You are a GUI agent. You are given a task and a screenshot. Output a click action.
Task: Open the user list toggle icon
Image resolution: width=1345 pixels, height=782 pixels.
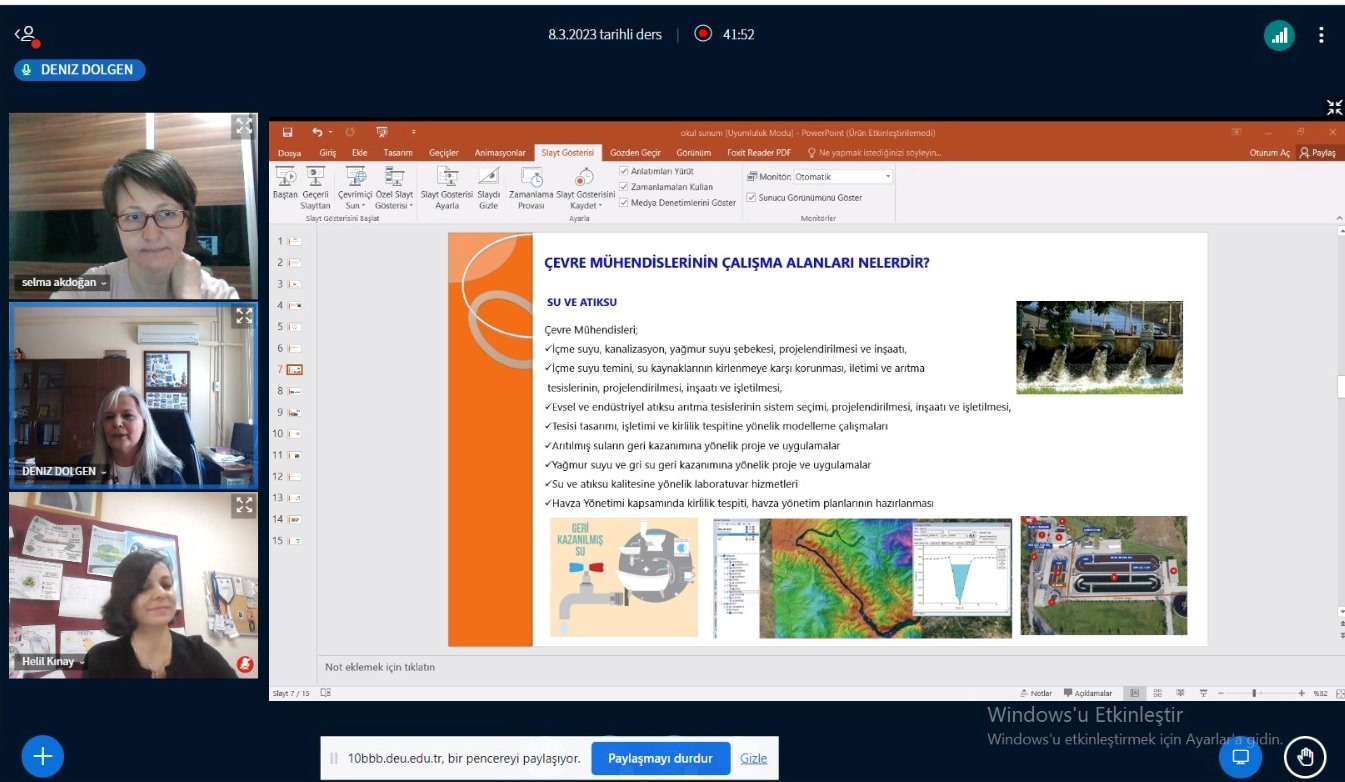[25, 35]
